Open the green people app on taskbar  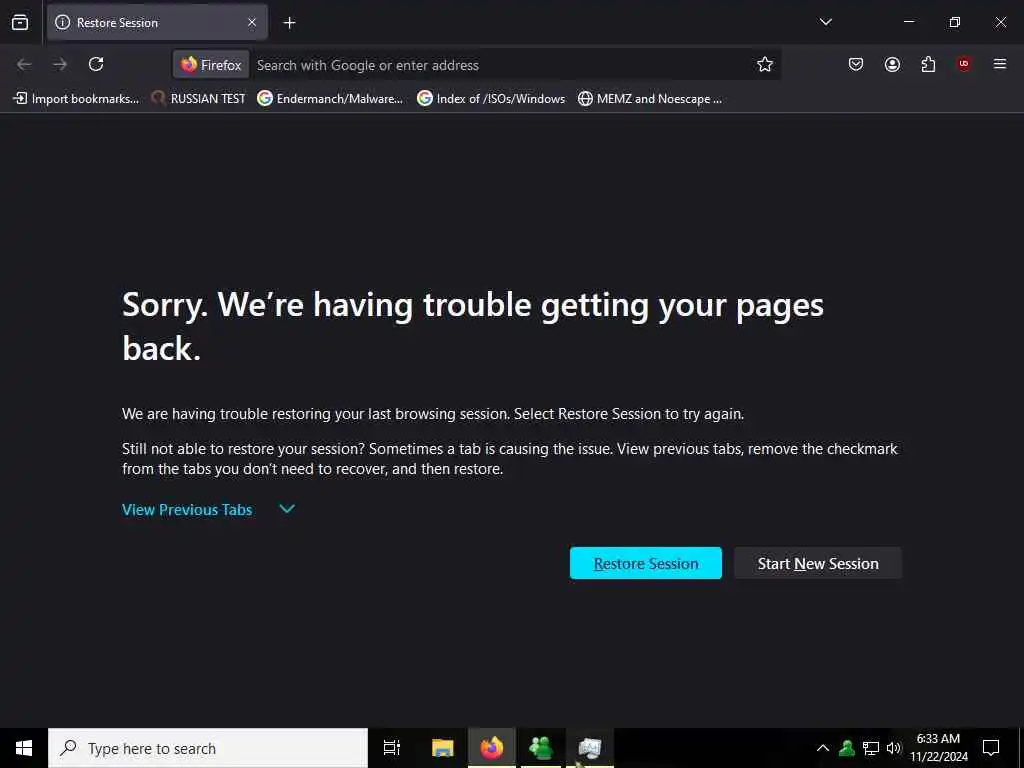tap(541, 748)
